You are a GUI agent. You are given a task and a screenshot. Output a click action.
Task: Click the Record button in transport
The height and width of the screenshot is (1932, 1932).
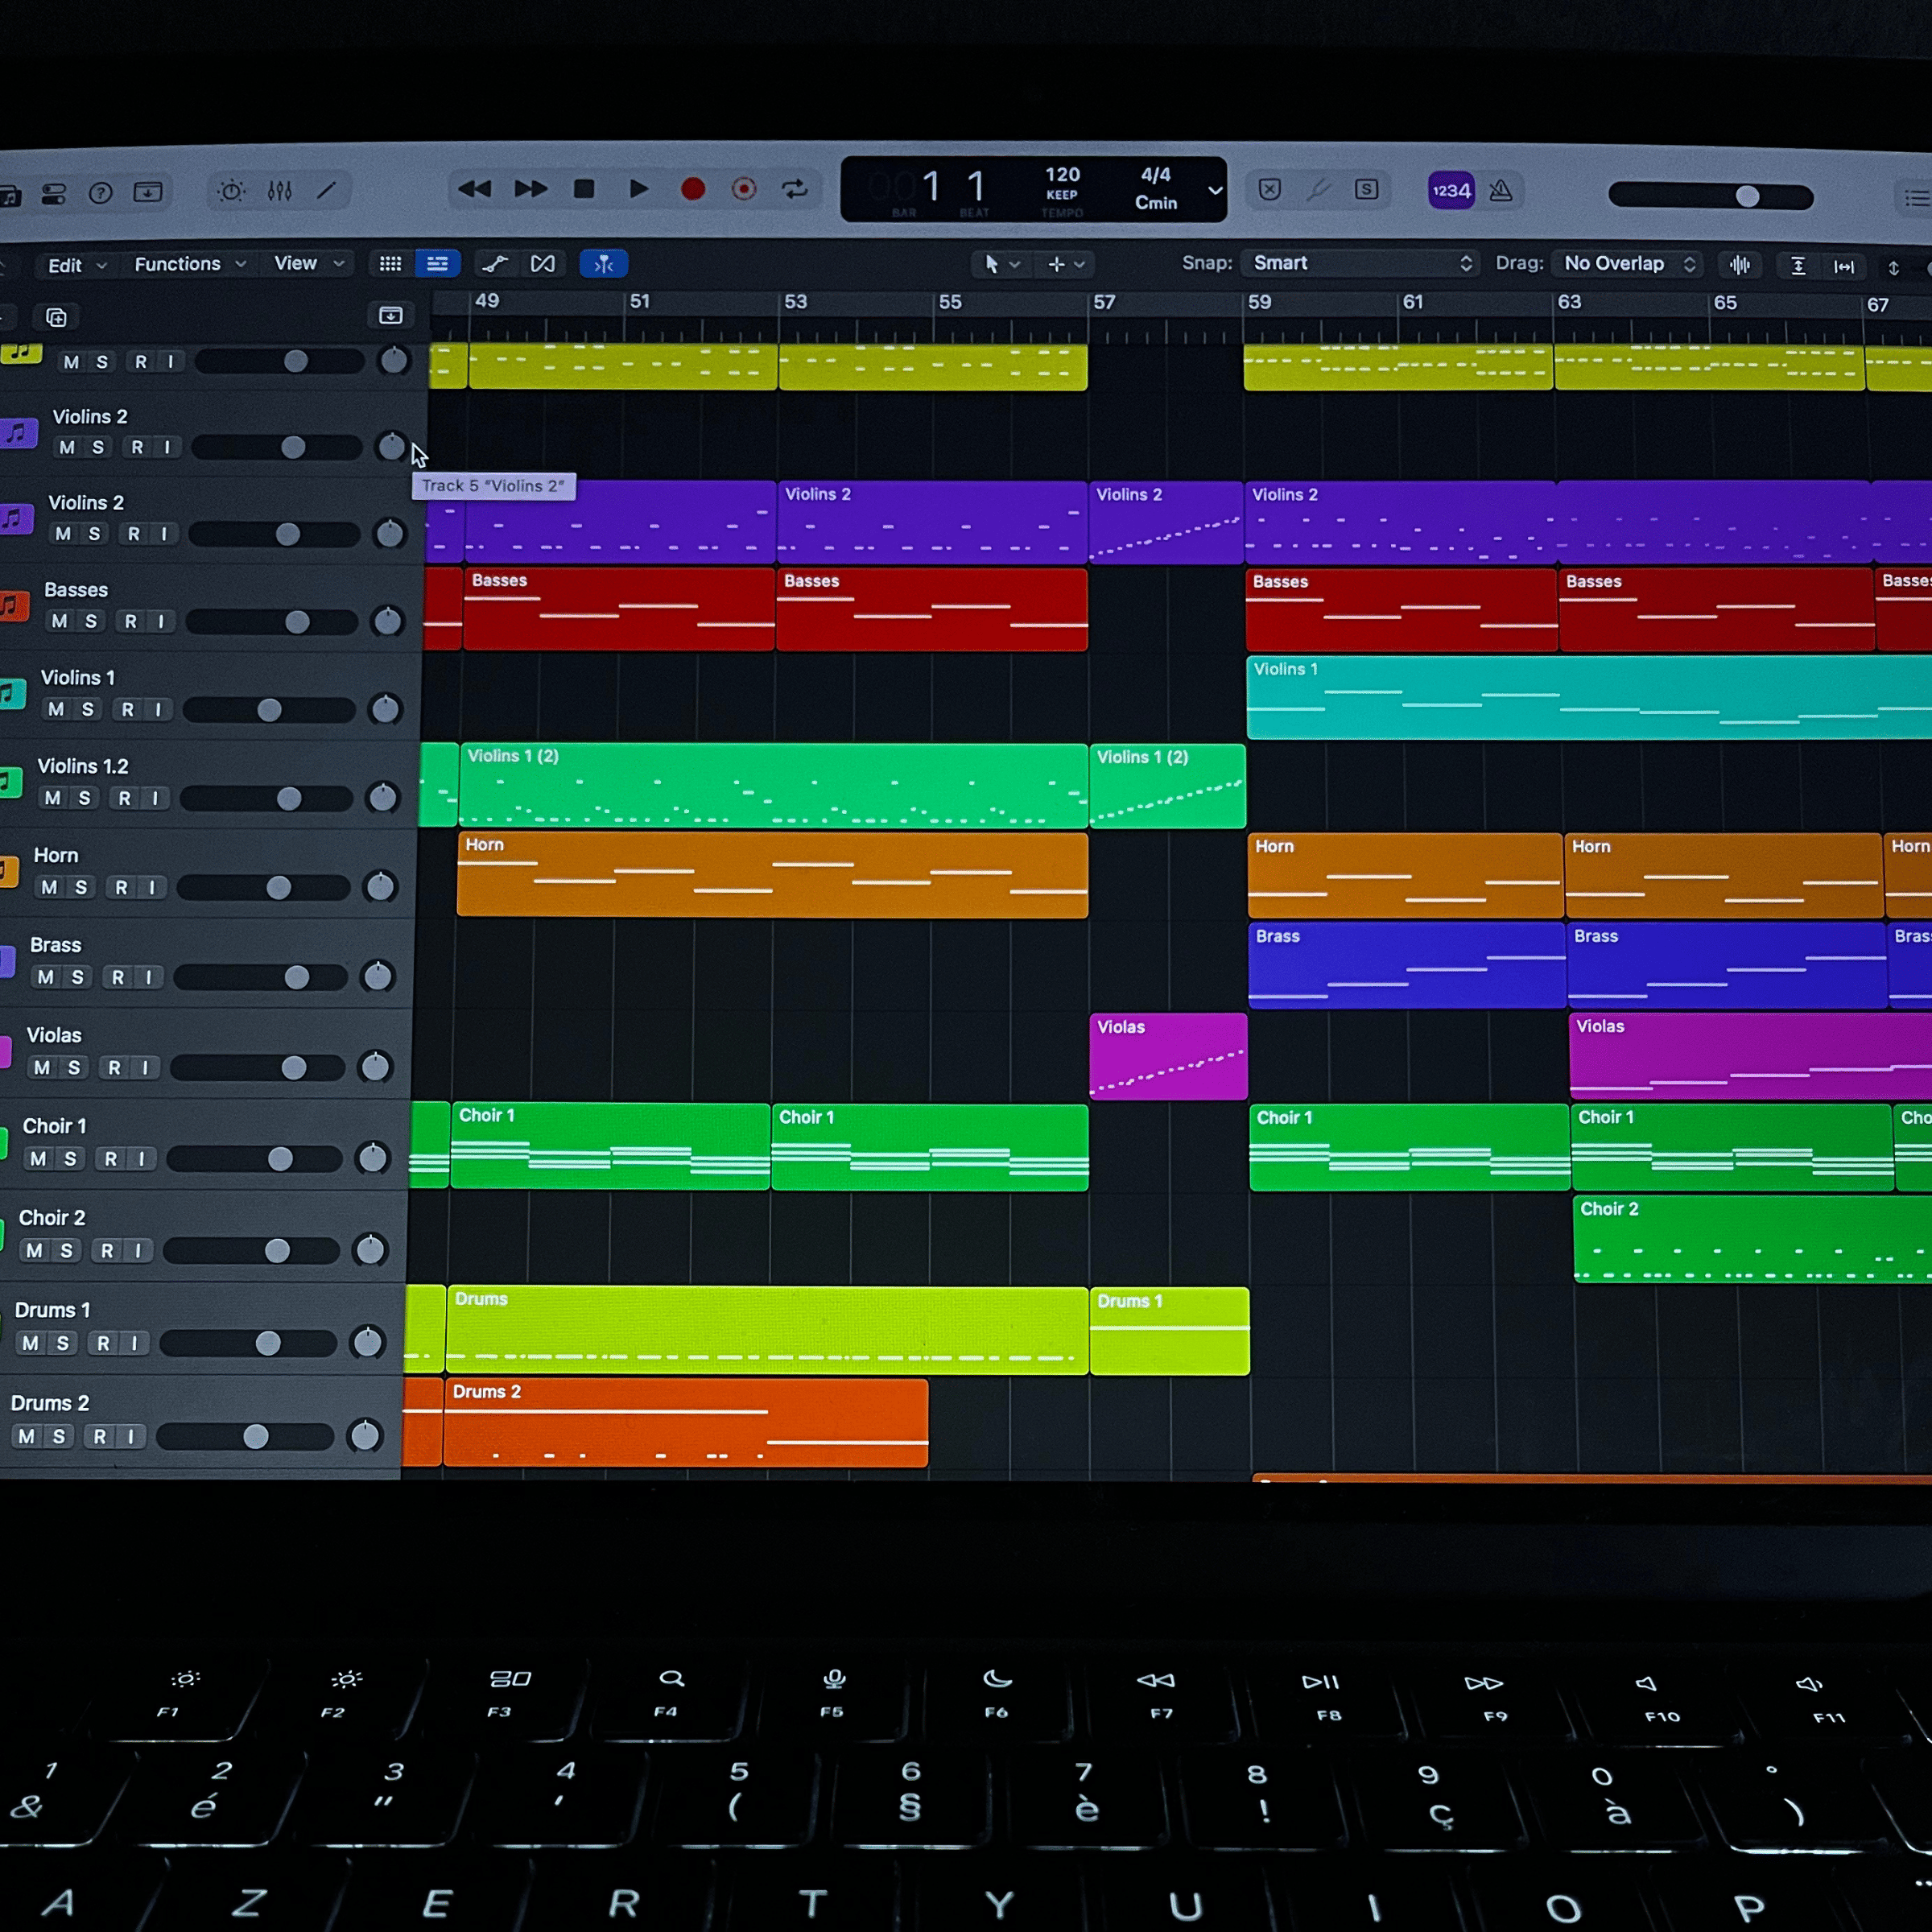coord(692,189)
